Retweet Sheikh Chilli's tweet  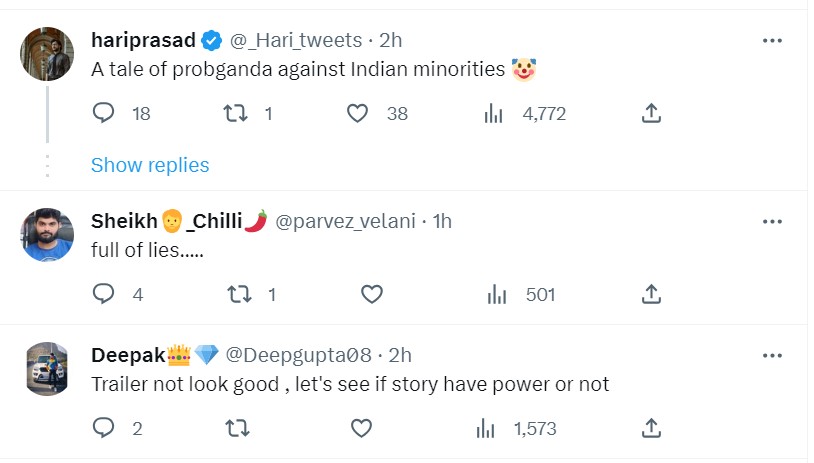point(238,294)
